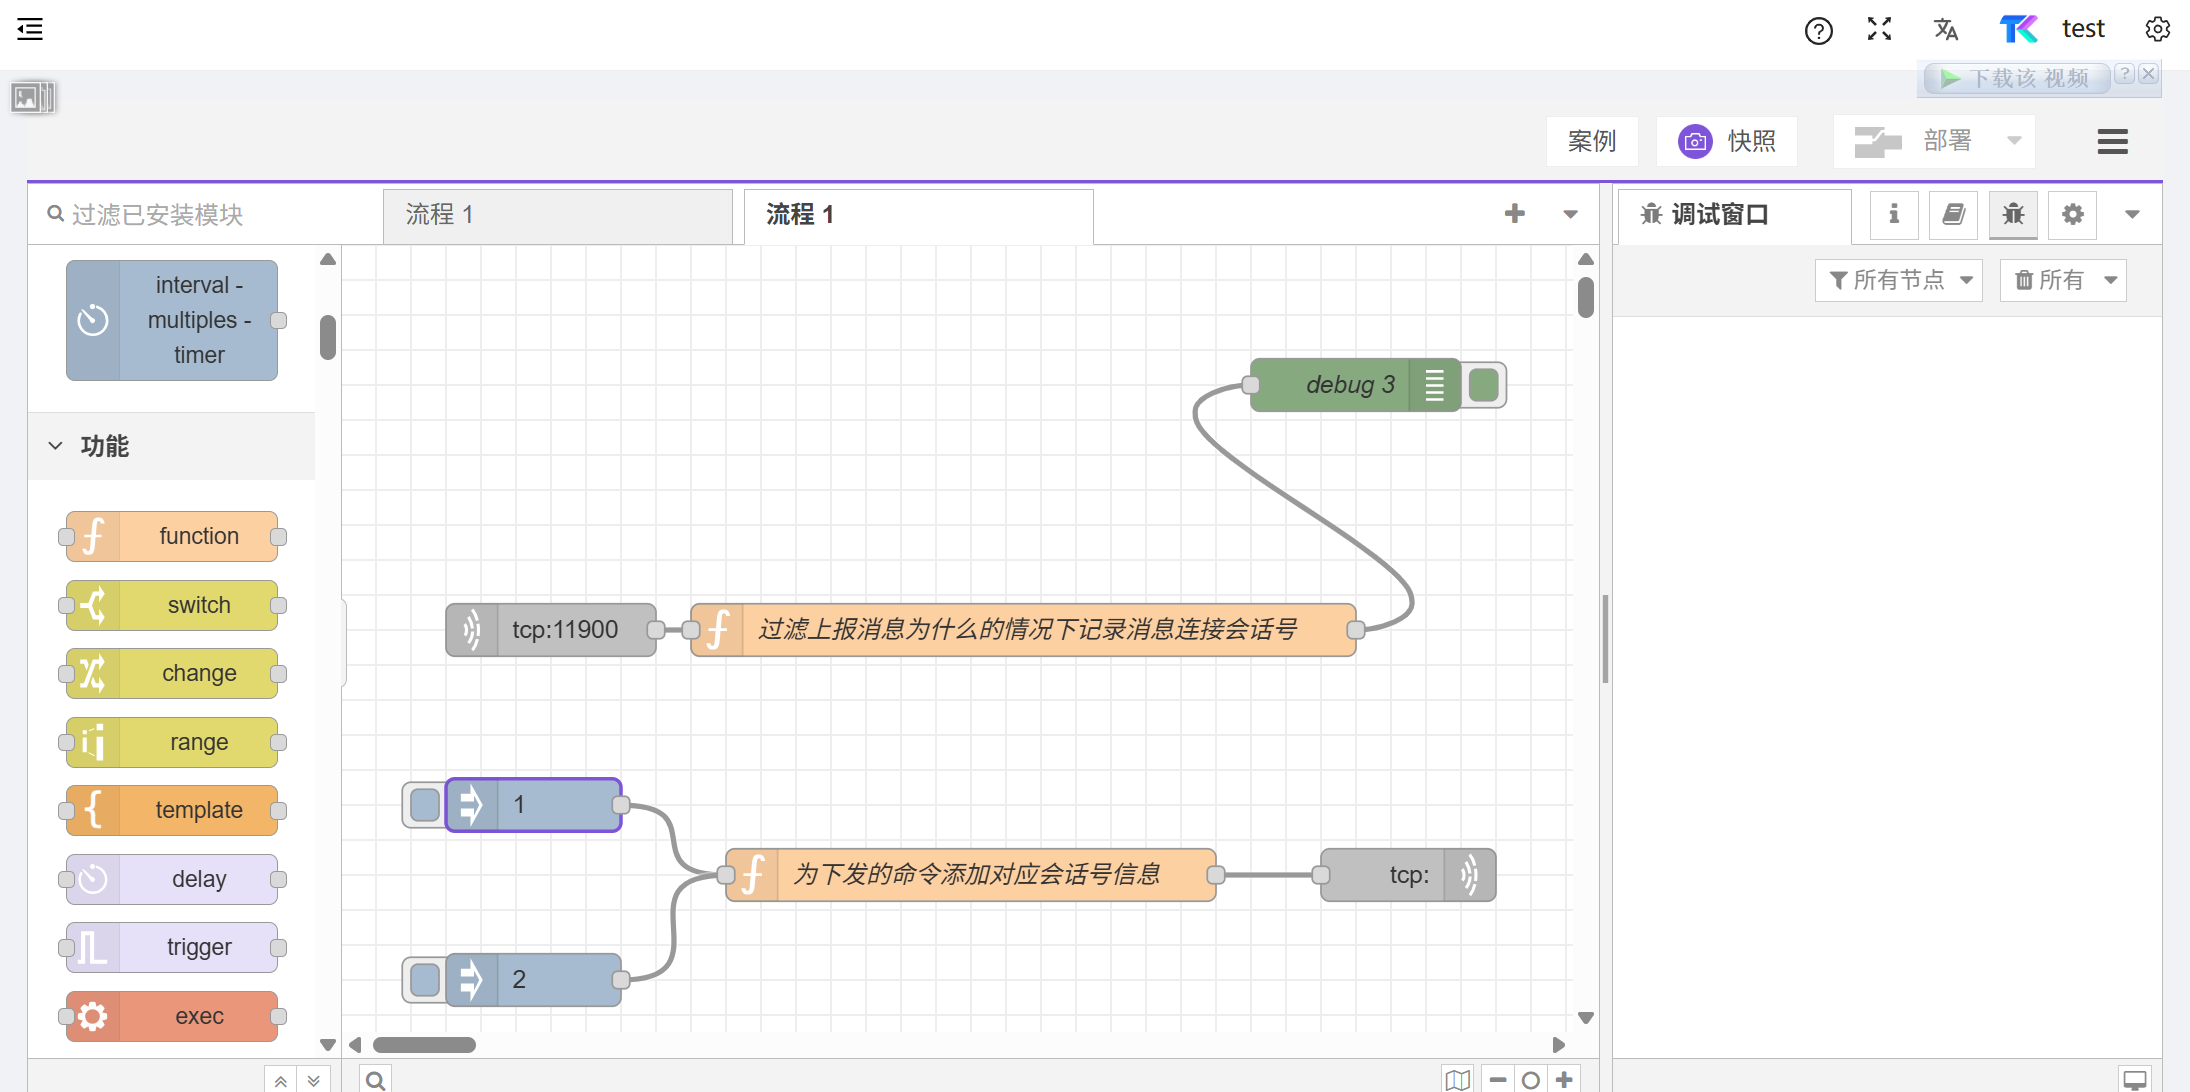2190x1092 pixels.
Task: Open the configuration nodes gear icon
Action: 2072,214
